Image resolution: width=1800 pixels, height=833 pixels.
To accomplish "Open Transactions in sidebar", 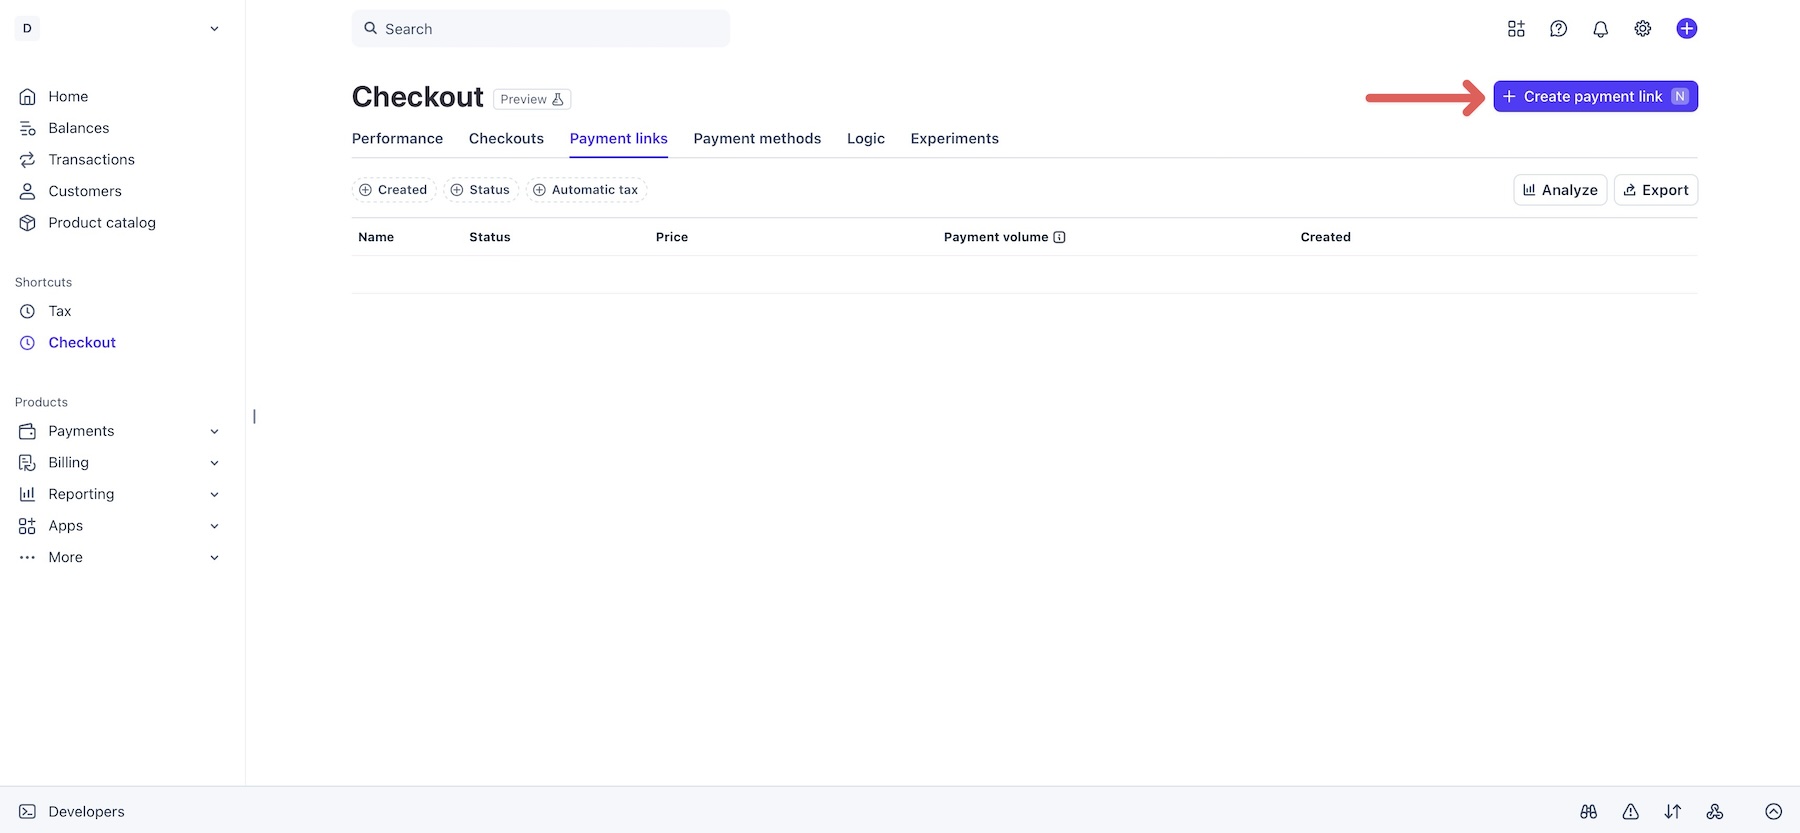I will coord(91,160).
